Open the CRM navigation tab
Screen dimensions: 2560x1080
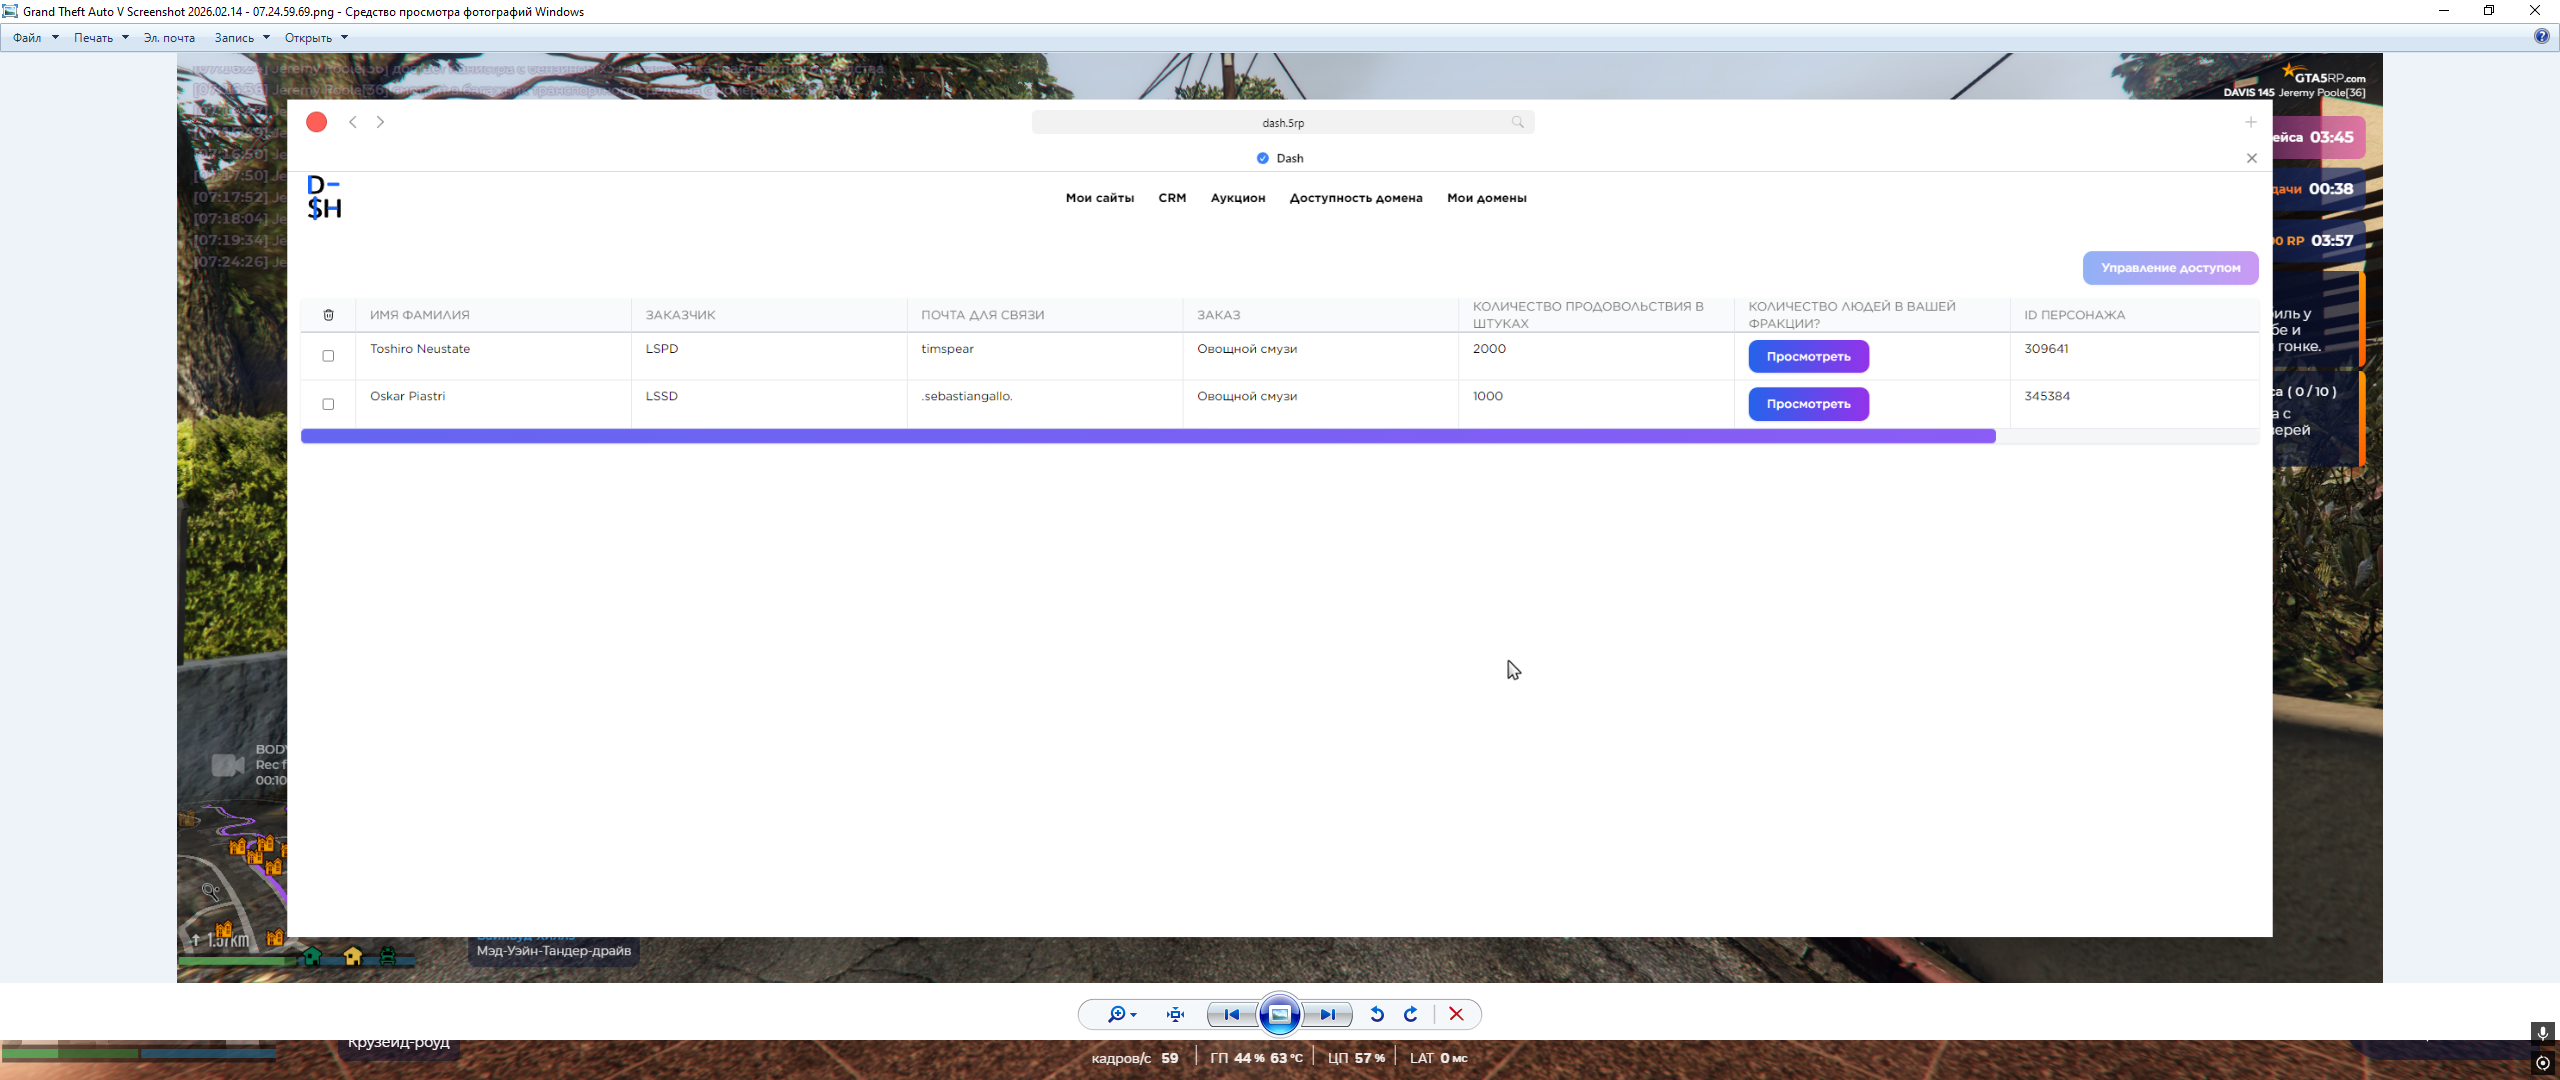[x=1172, y=198]
